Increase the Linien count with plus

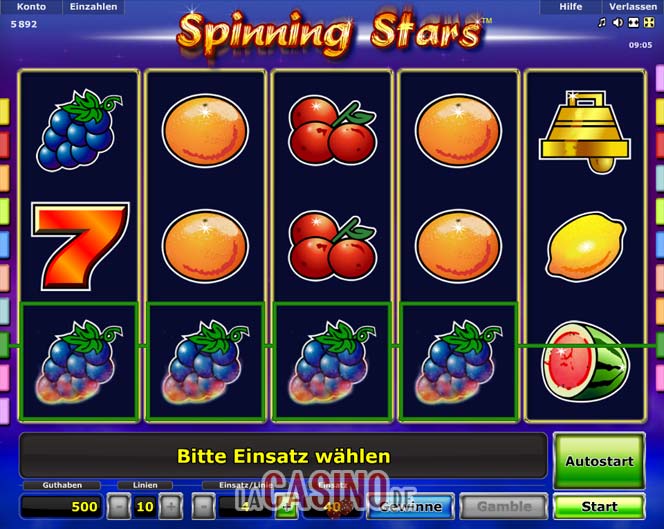171,506
